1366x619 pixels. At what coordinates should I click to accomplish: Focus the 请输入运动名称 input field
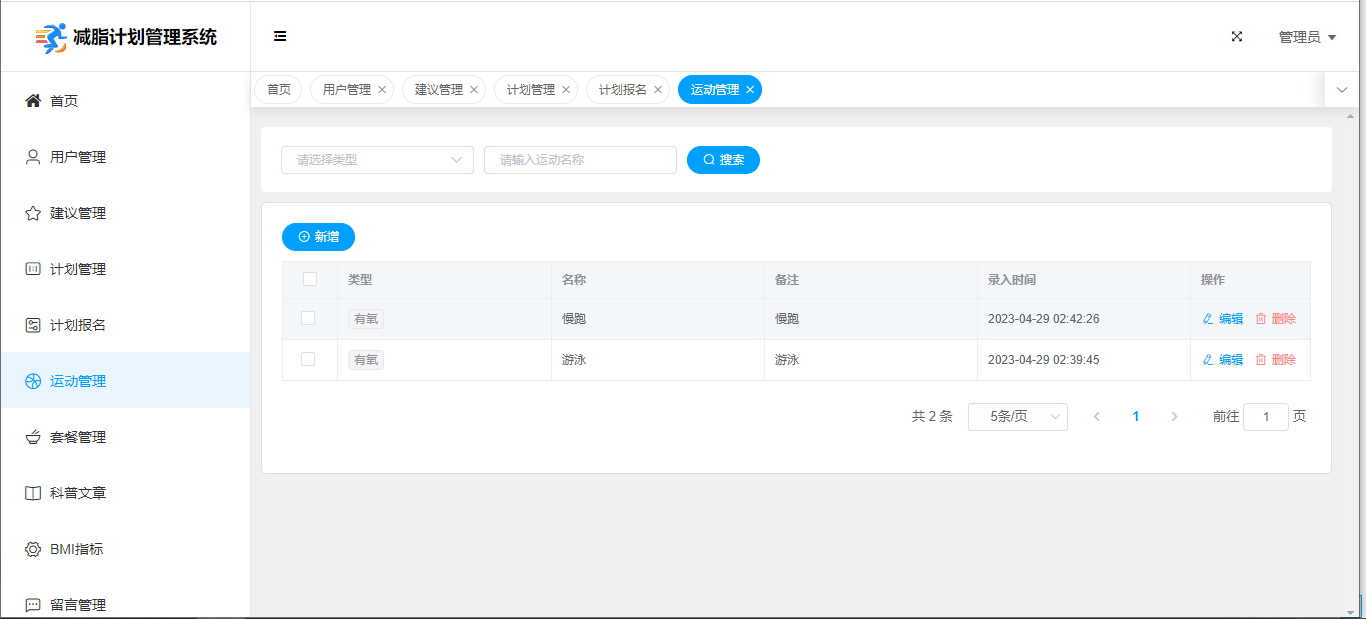point(580,160)
